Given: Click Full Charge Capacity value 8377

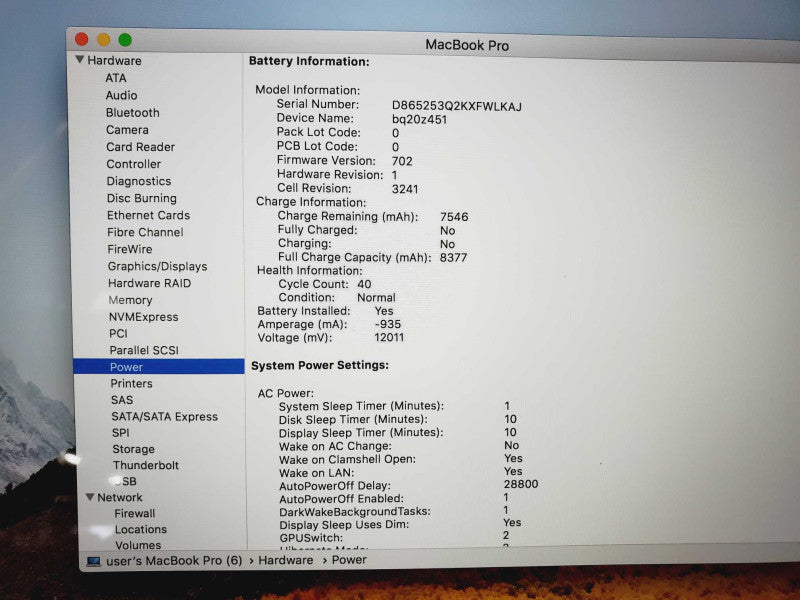Looking at the screenshot, I should pos(454,258).
